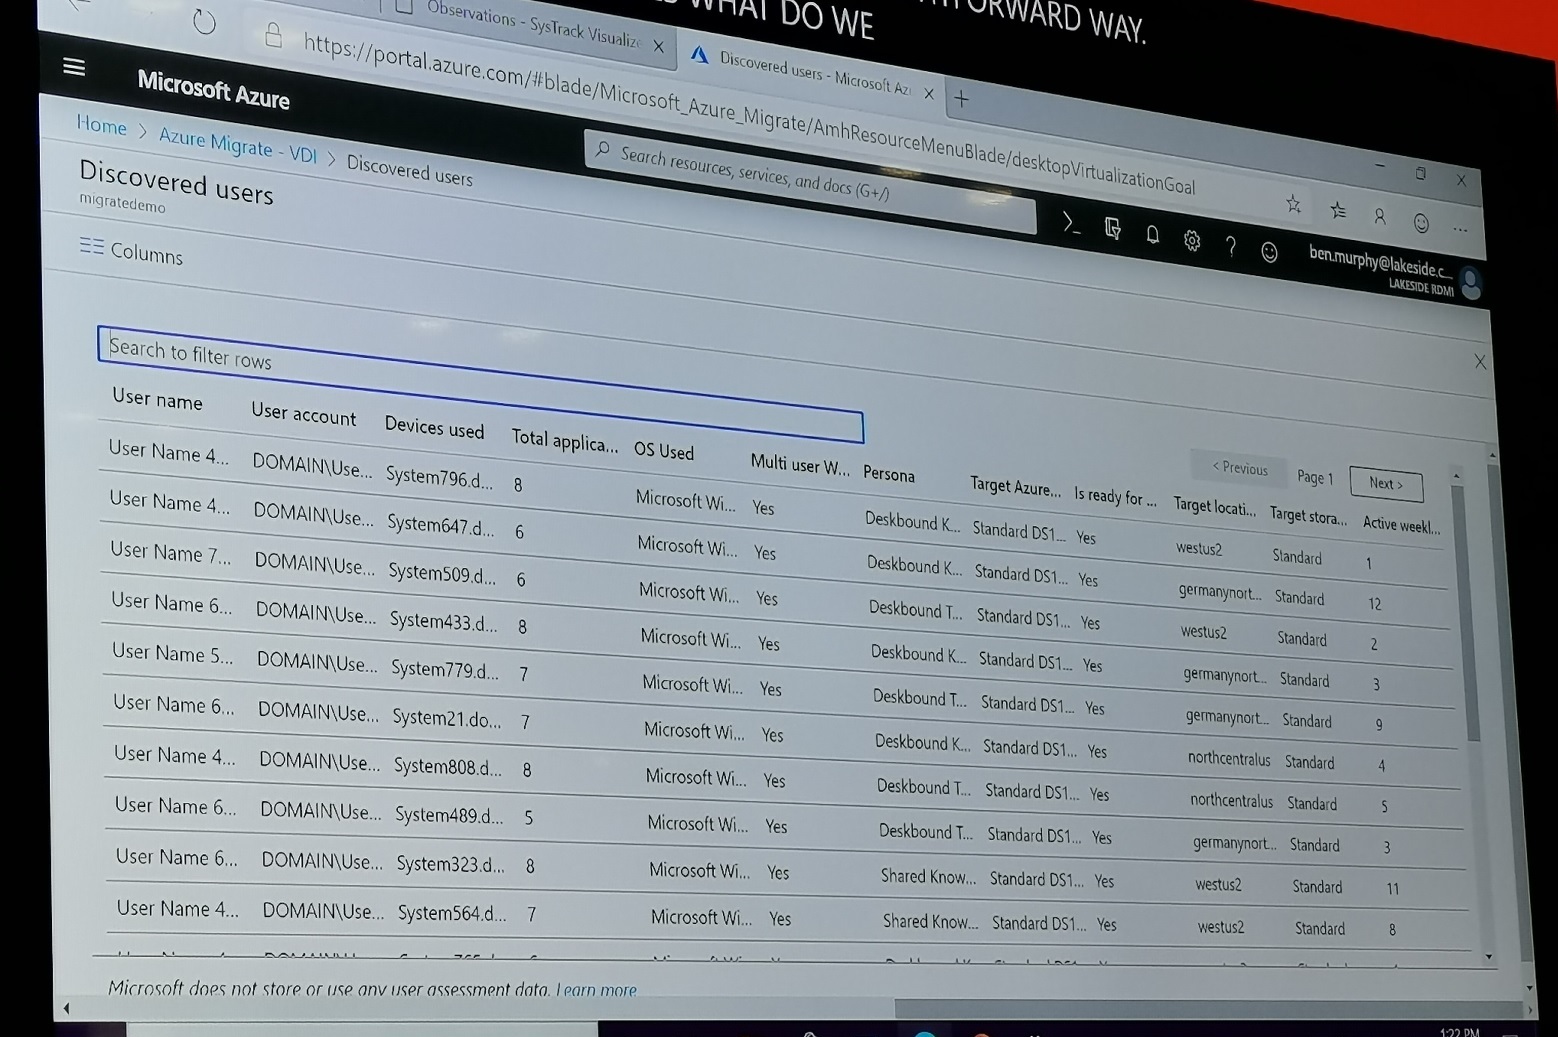The image size is (1558, 1037).
Task: Open Azure Cloud Shell icon
Action: (x=1071, y=222)
